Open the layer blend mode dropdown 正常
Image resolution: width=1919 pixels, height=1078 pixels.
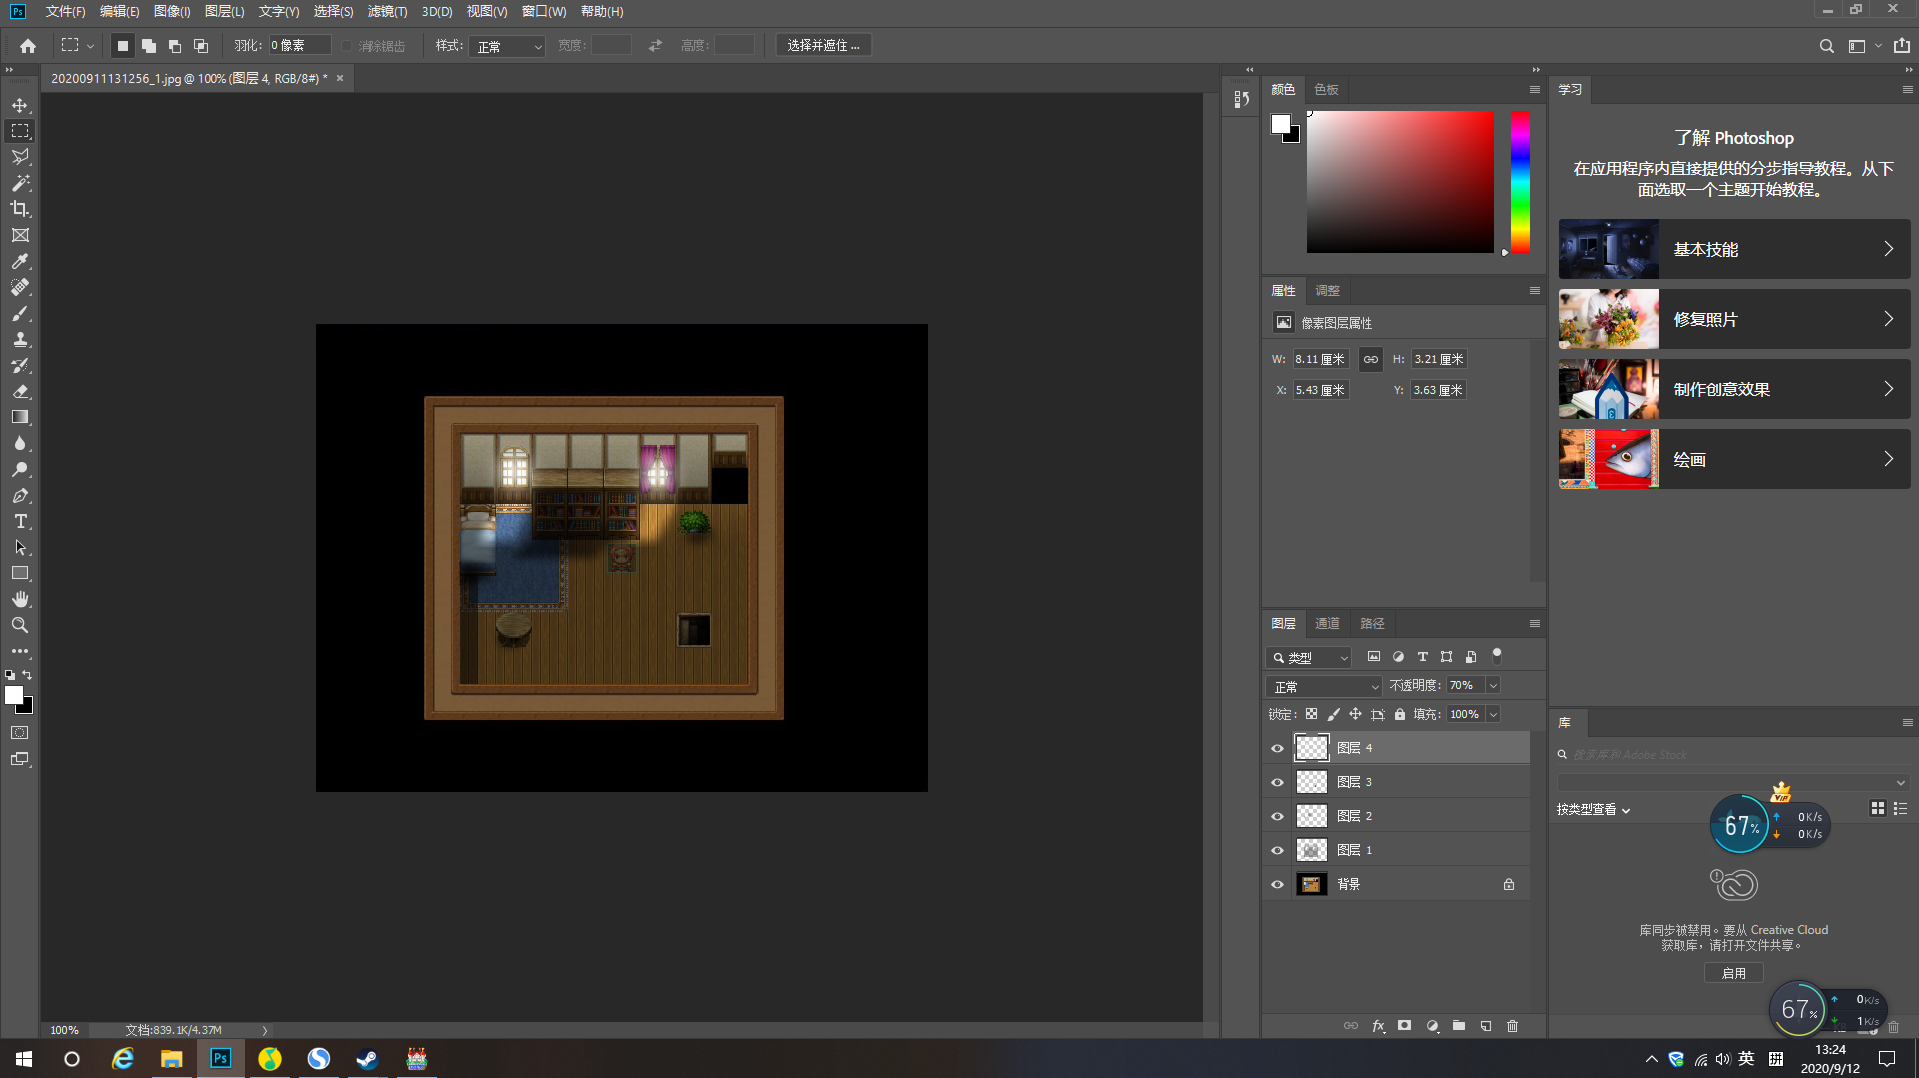click(x=1324, y=686)
